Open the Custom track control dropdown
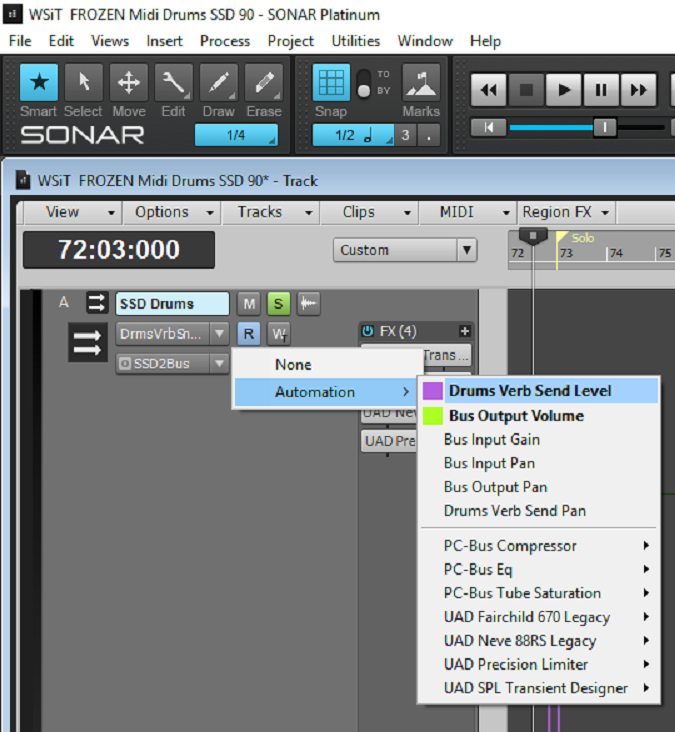Viewport: 675px width, 732px height. pyautogui.click(x=405, y=250)
